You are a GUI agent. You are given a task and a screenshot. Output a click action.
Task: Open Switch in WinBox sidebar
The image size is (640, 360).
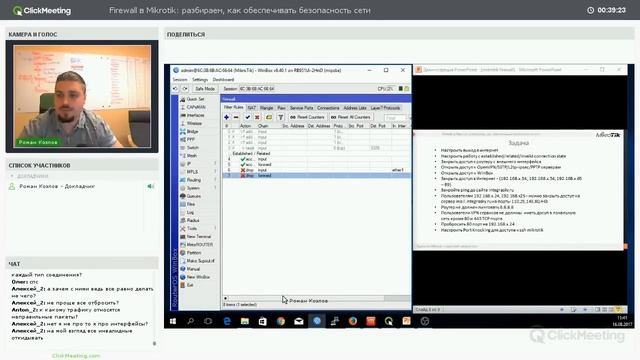190,147
